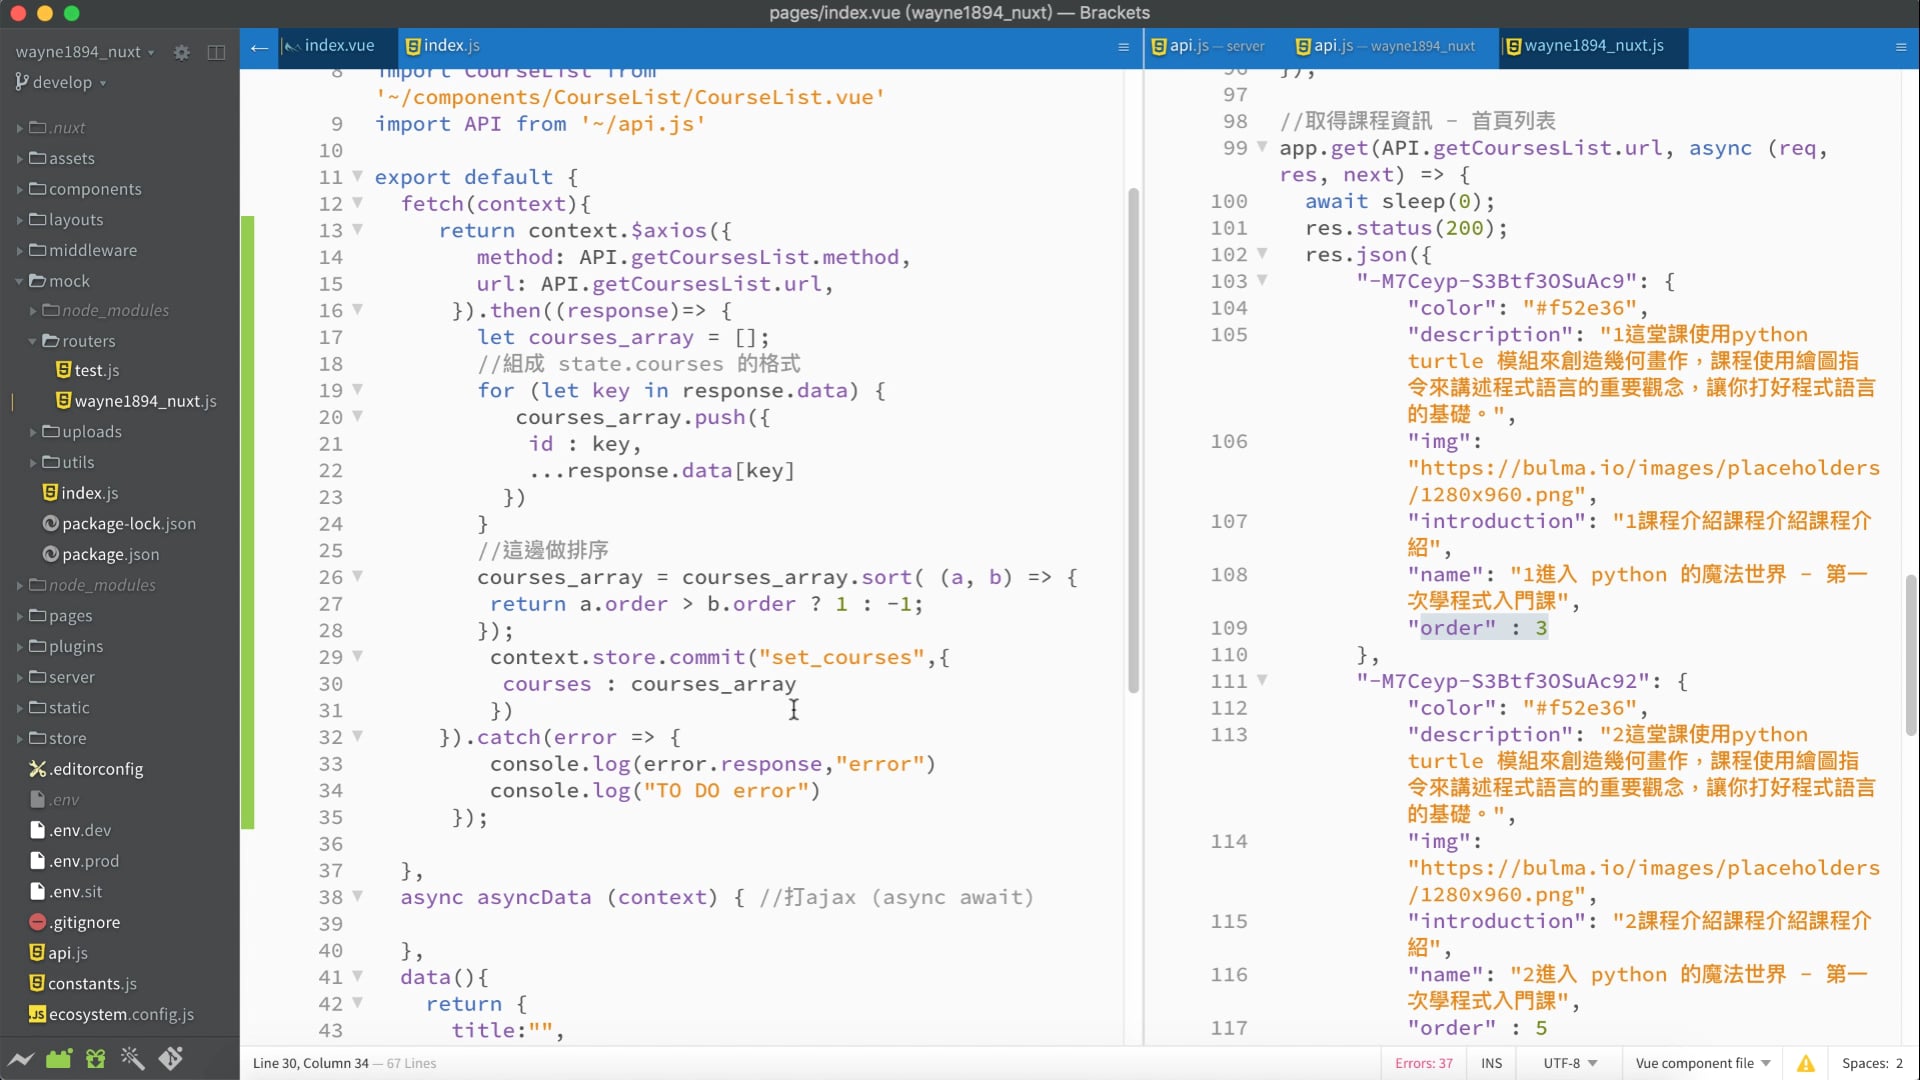Image resolution: width=1920 pixels, height=1080 pixels.
Task: Switch to the index.js tab
Action: click(443, 46)
